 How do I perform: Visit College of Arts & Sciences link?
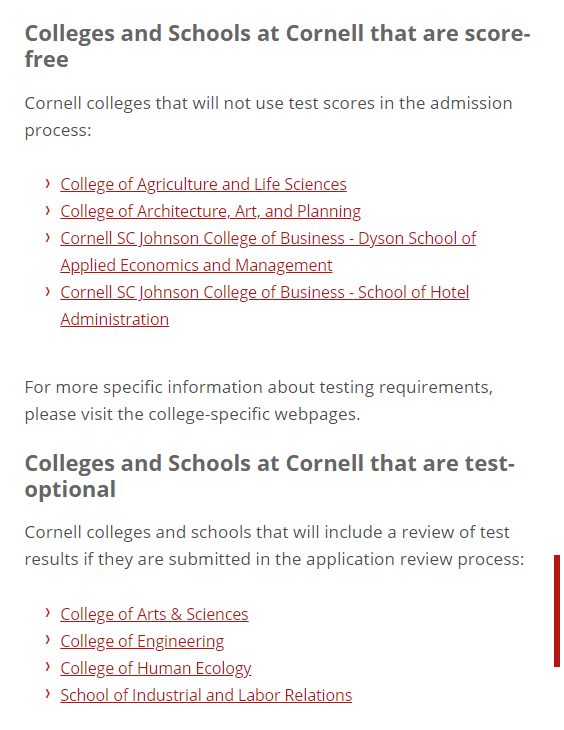[x=154, y=614]
